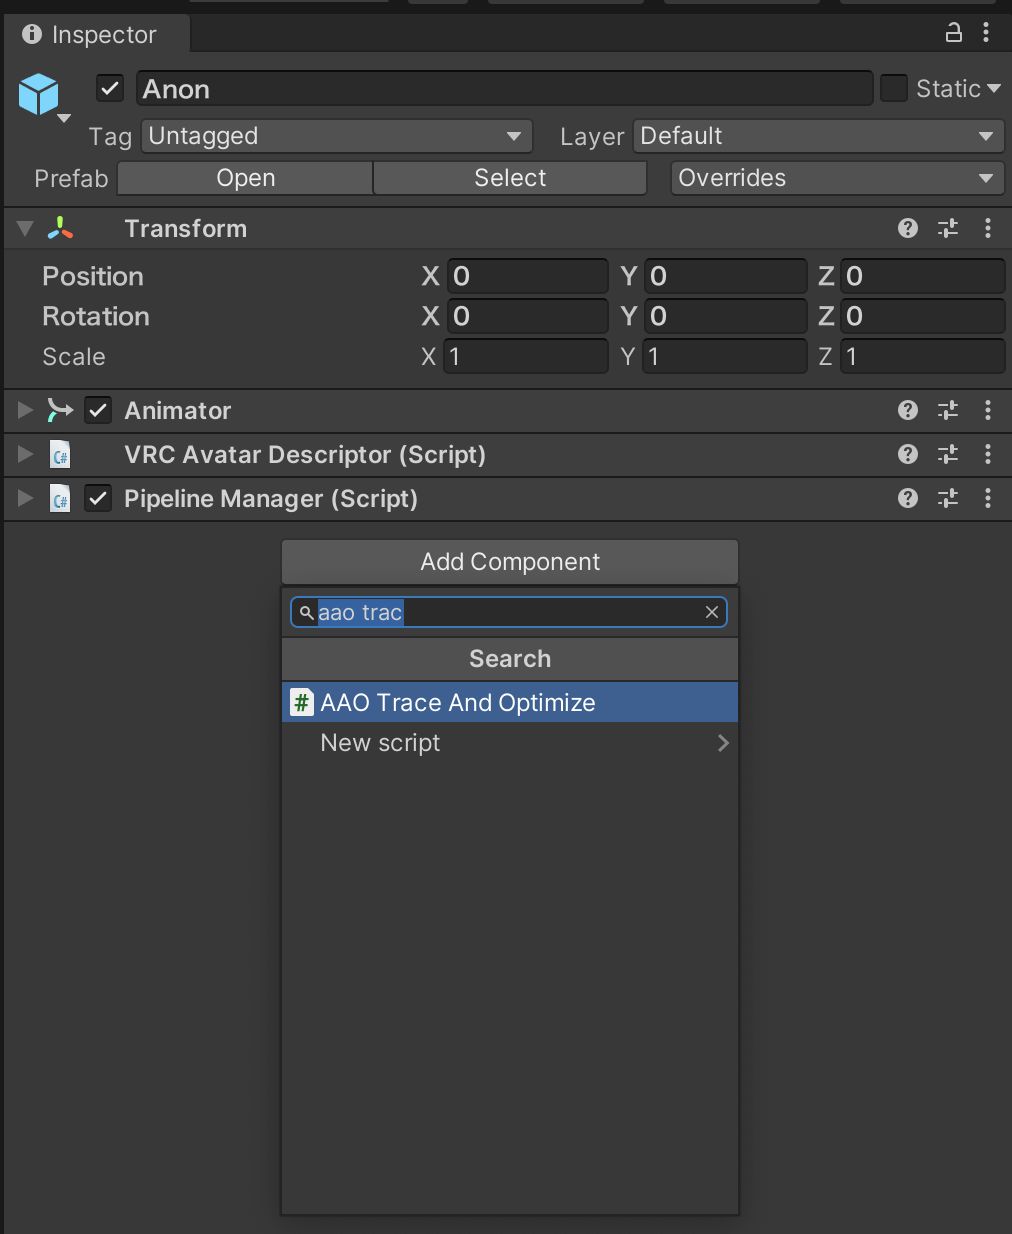Viewport: 1012px width, 1234px height.
Task: Click AAO Trace And Optimize script icon
Action: click(x=301, y=702)
